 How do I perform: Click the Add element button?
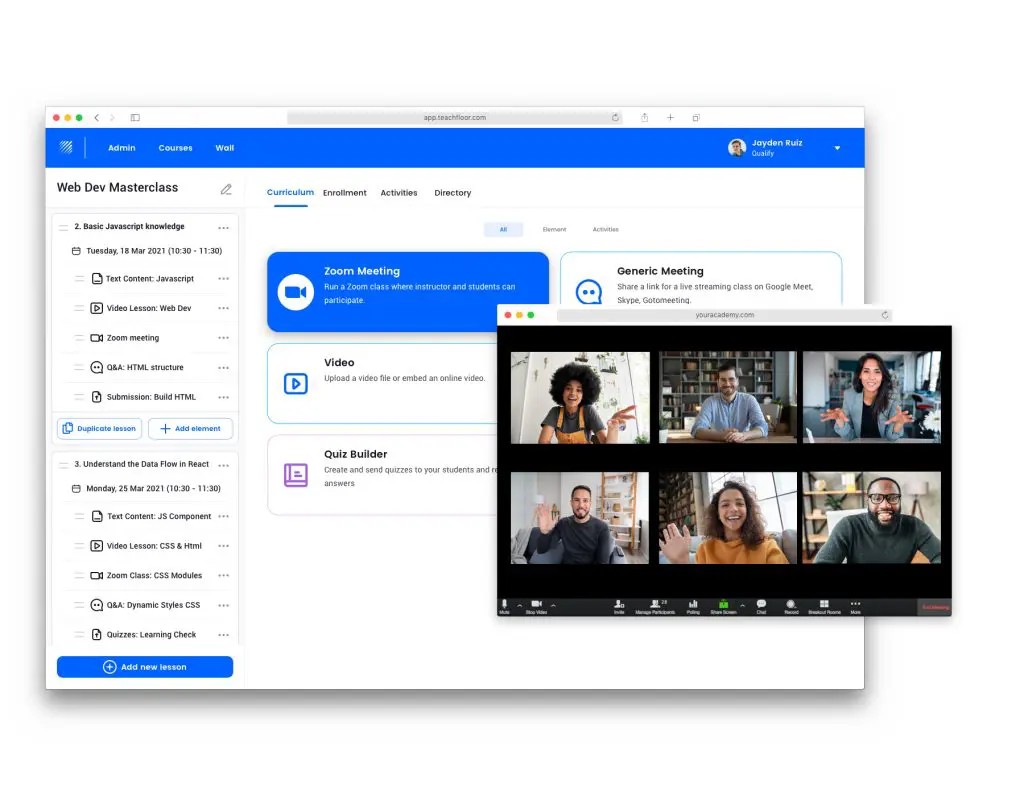(190, 428)
